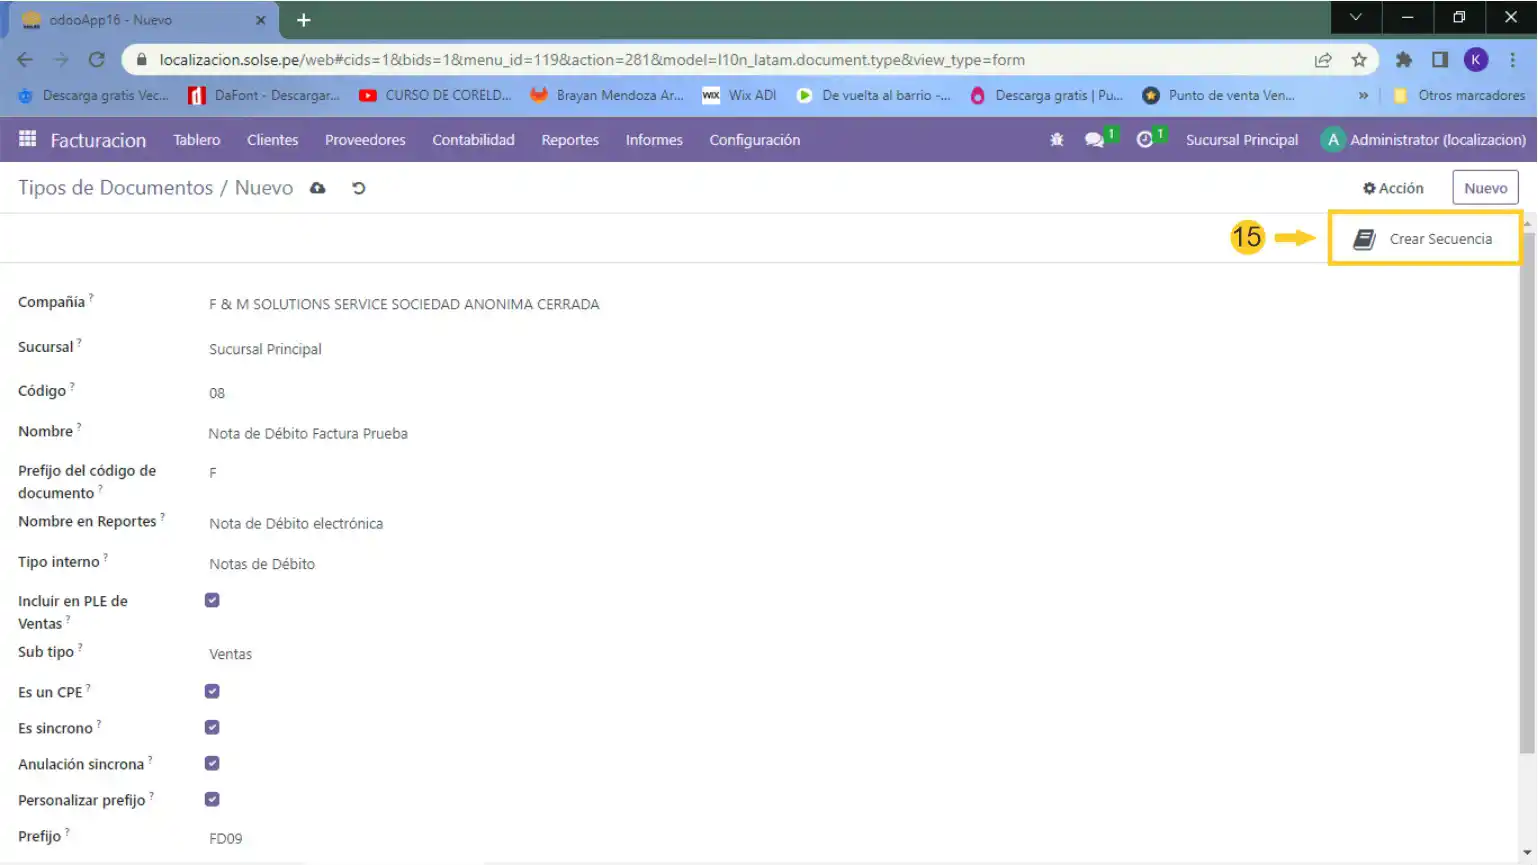Open the Chrome extensions puzzle icon
1538x865 pixels.
(x=1404, y=60)
